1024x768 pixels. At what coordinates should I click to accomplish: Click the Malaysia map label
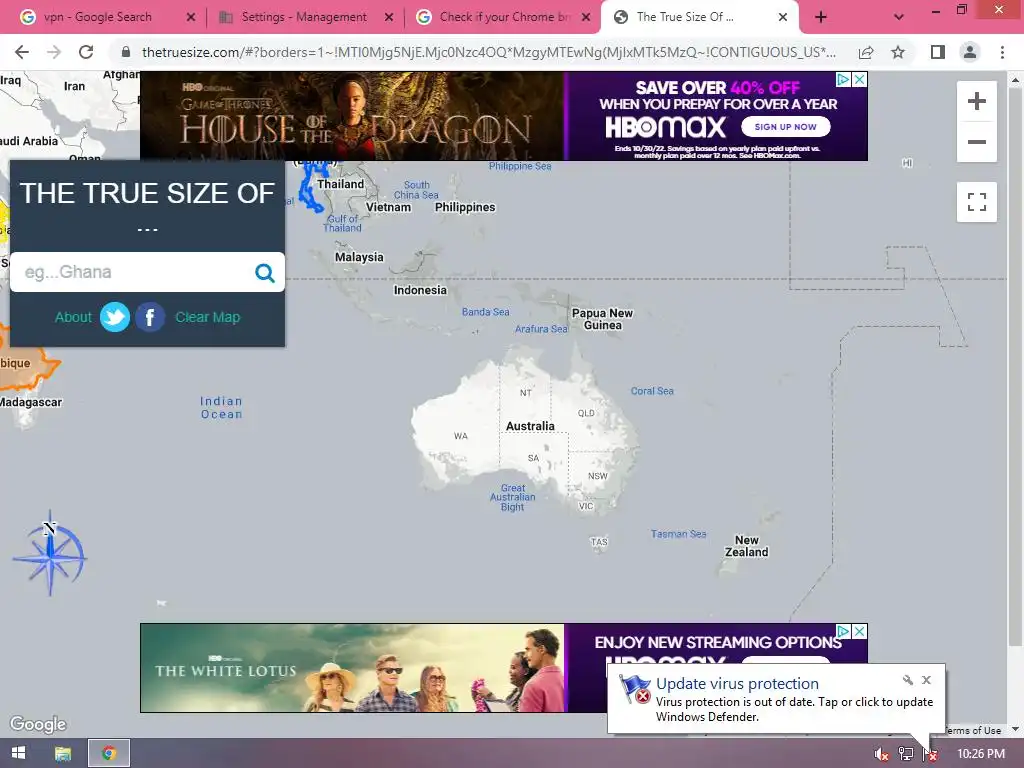[359, 257]
